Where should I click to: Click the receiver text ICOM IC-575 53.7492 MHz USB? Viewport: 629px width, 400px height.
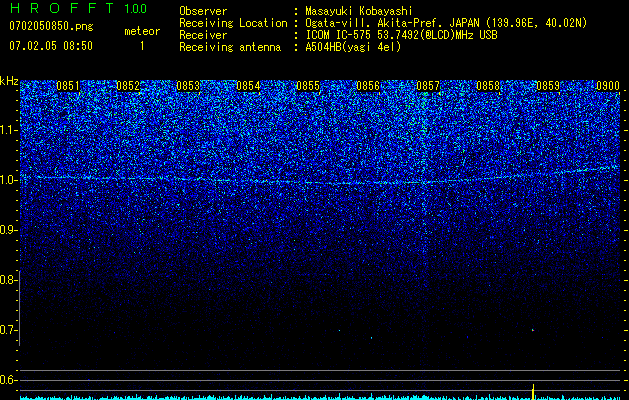(402, 35)
